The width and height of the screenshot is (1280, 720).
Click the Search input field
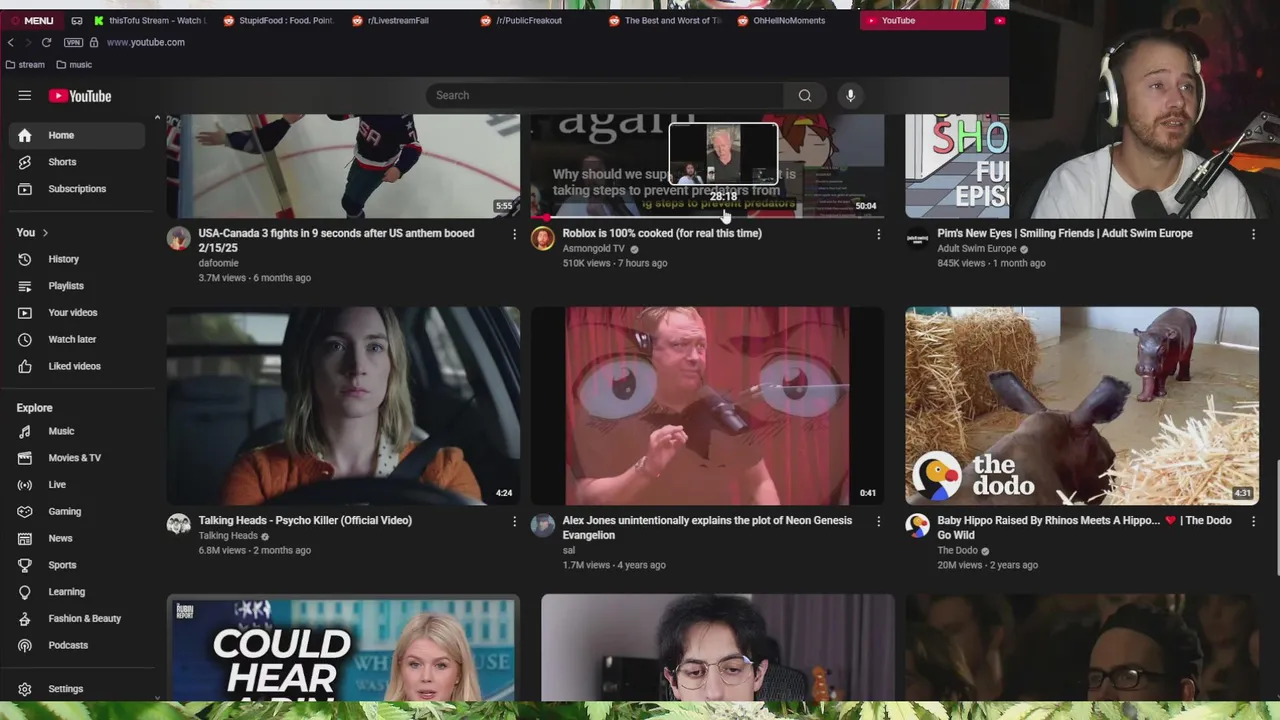[605, 95]
